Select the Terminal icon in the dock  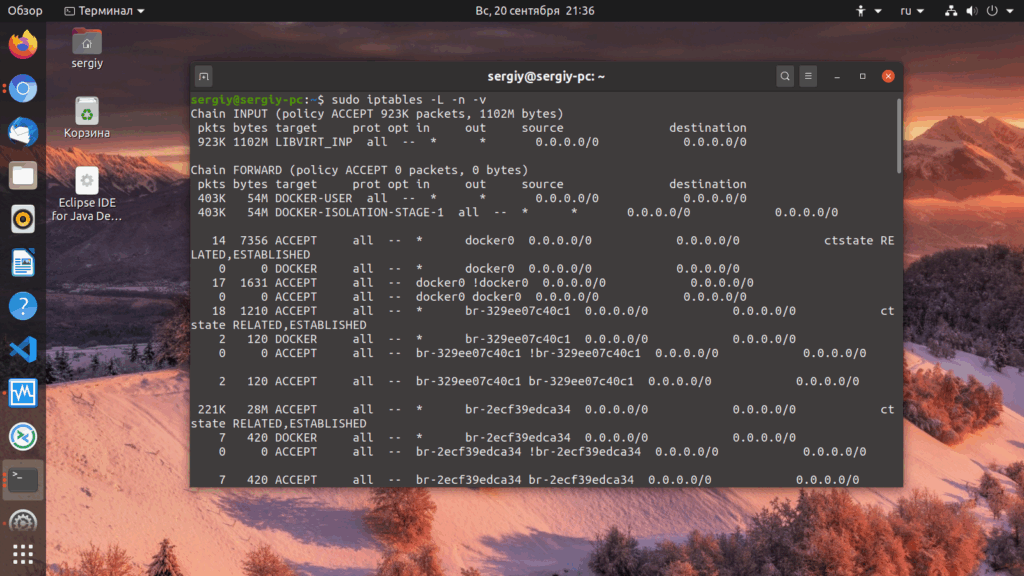23,479
